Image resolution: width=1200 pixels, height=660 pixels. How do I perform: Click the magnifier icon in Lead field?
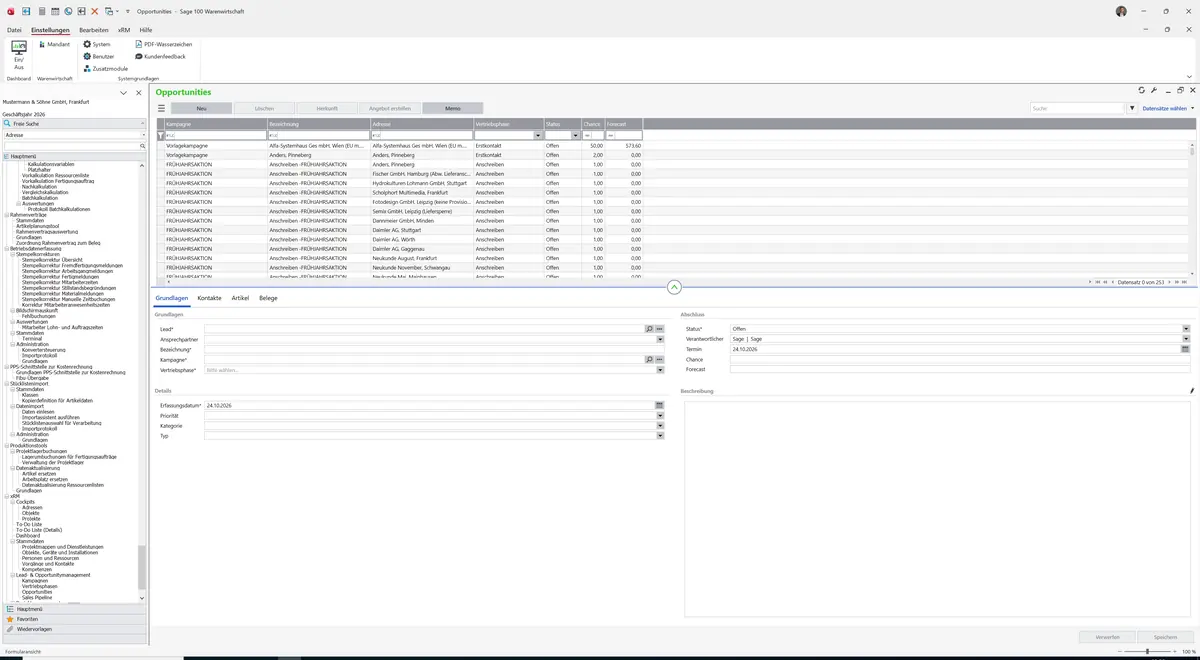click(649, 328)
